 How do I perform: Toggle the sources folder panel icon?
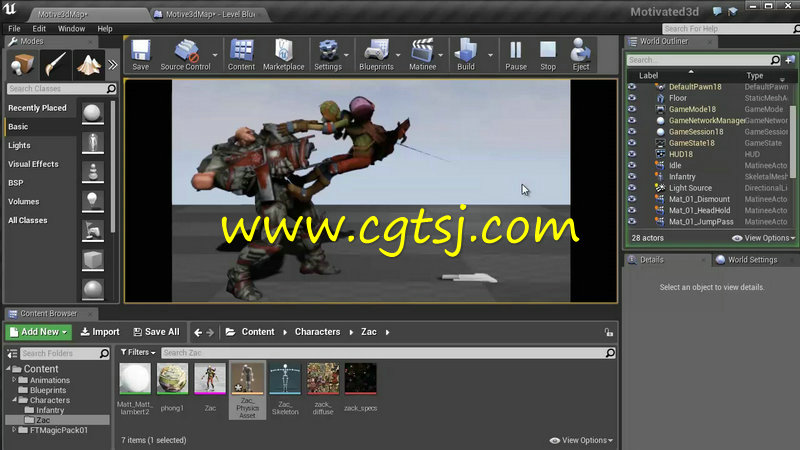click(x=12, y=353)
